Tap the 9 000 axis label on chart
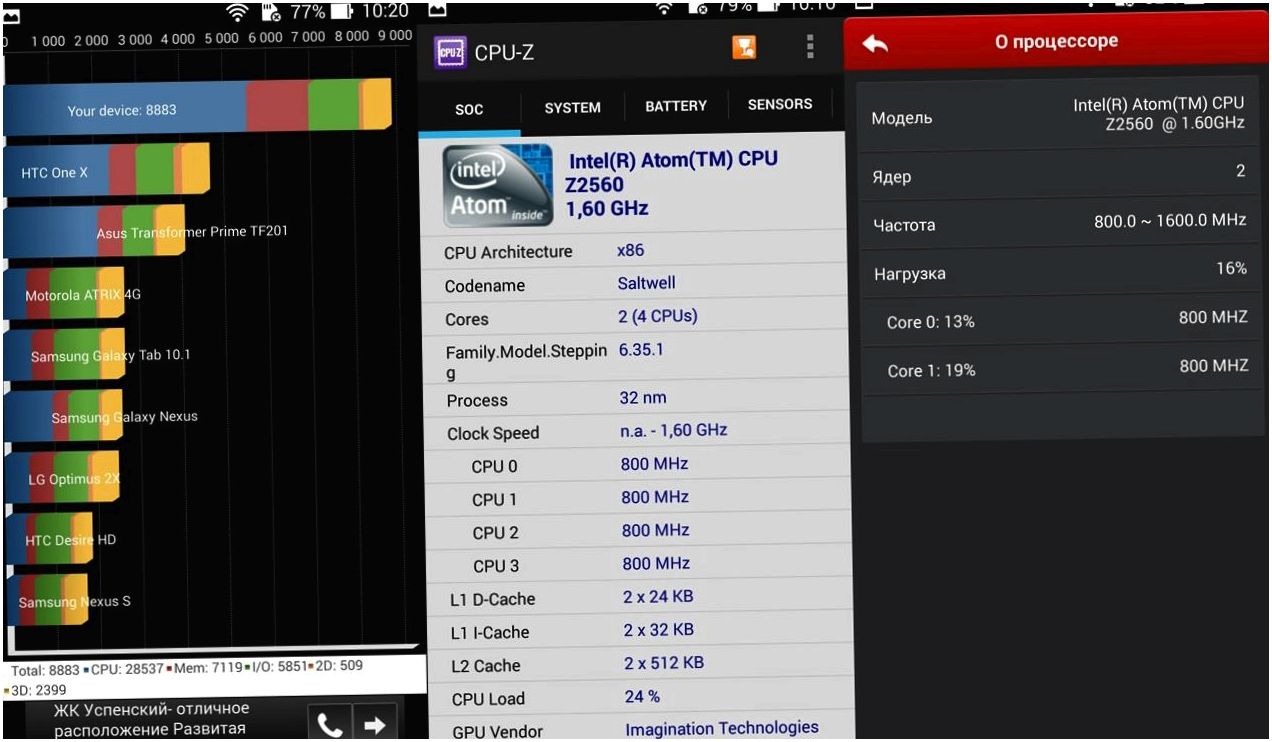The image size is (1272, 742). [394, 36]
